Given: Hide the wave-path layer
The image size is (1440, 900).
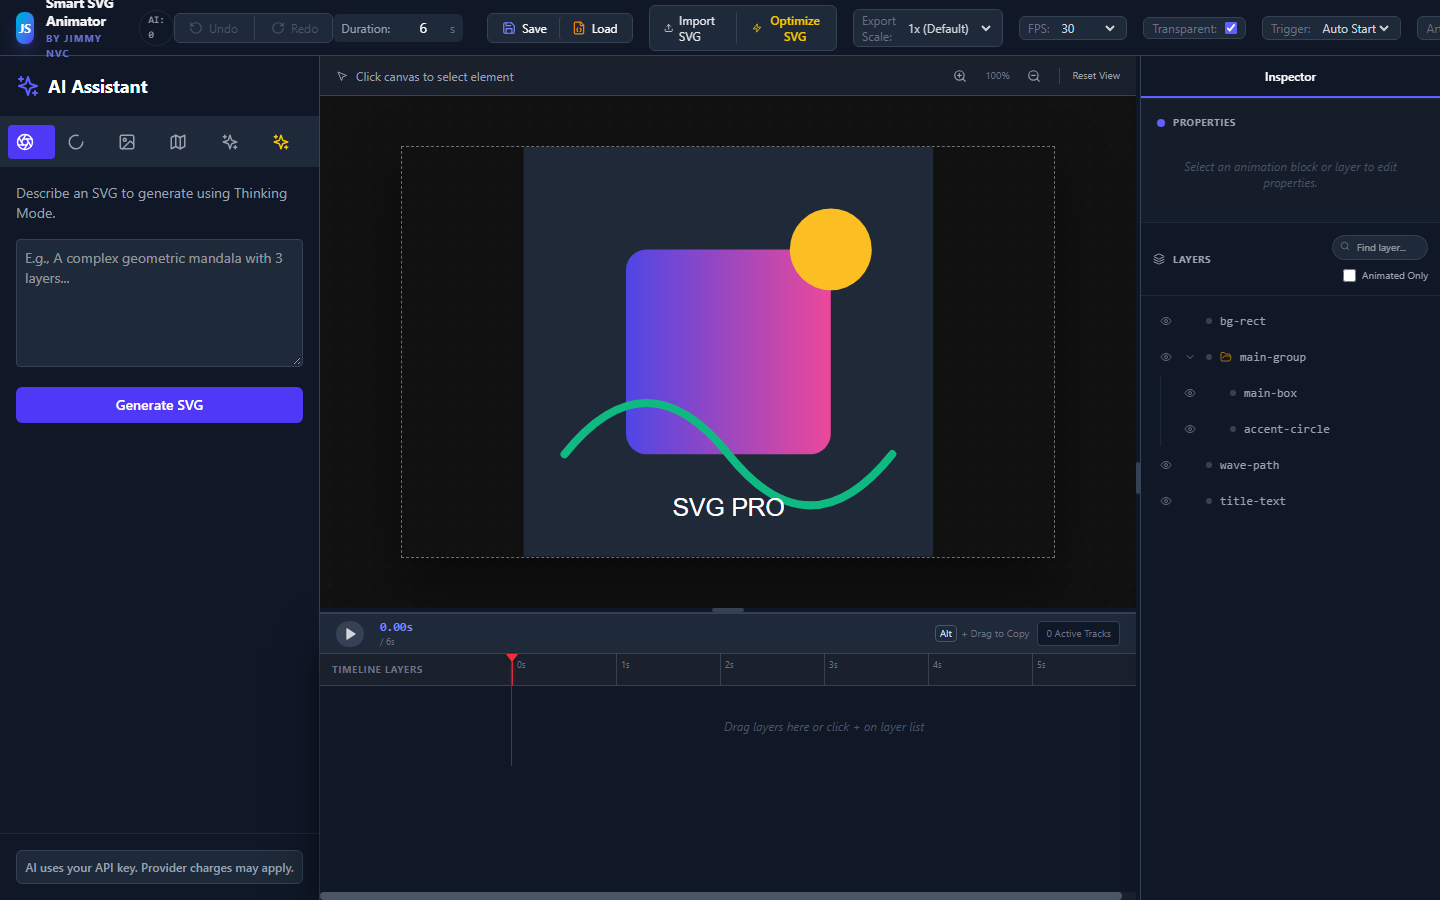Looking at the screenshot, I should tap(1166, 465).
